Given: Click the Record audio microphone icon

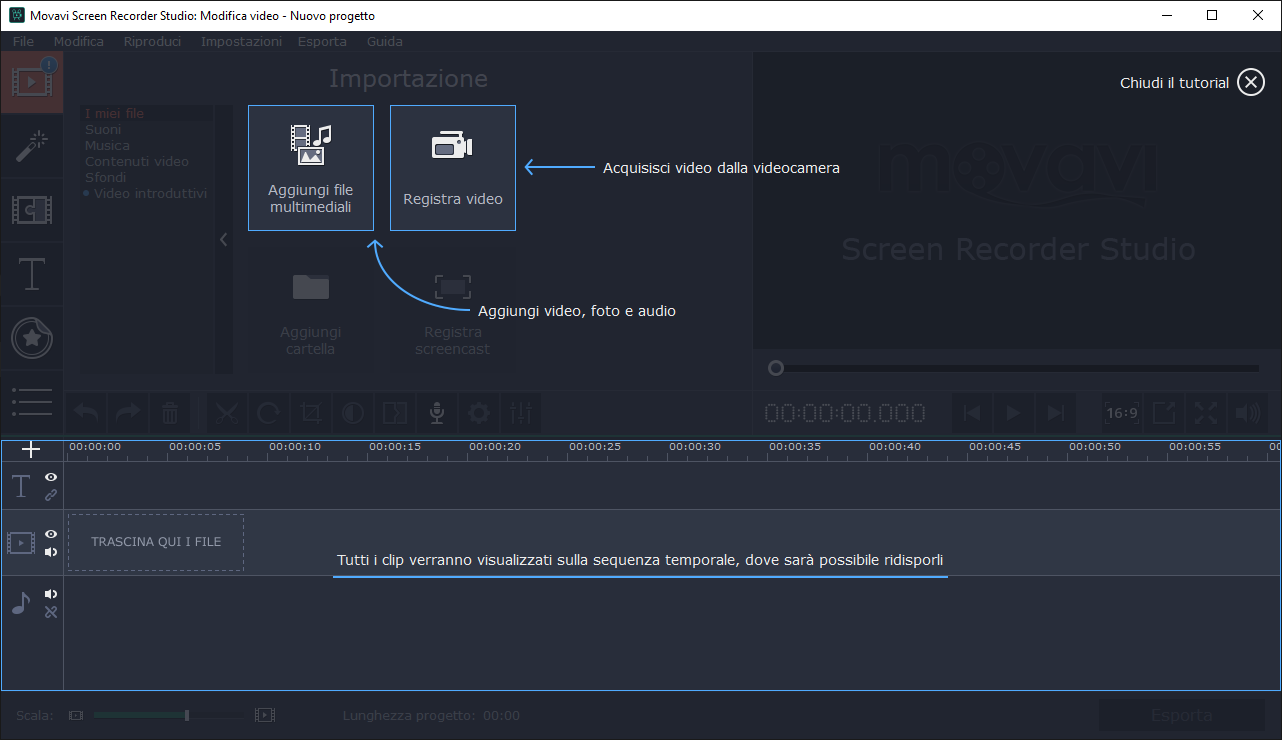Looking at the screenshot, I should [x=437, y=412].
